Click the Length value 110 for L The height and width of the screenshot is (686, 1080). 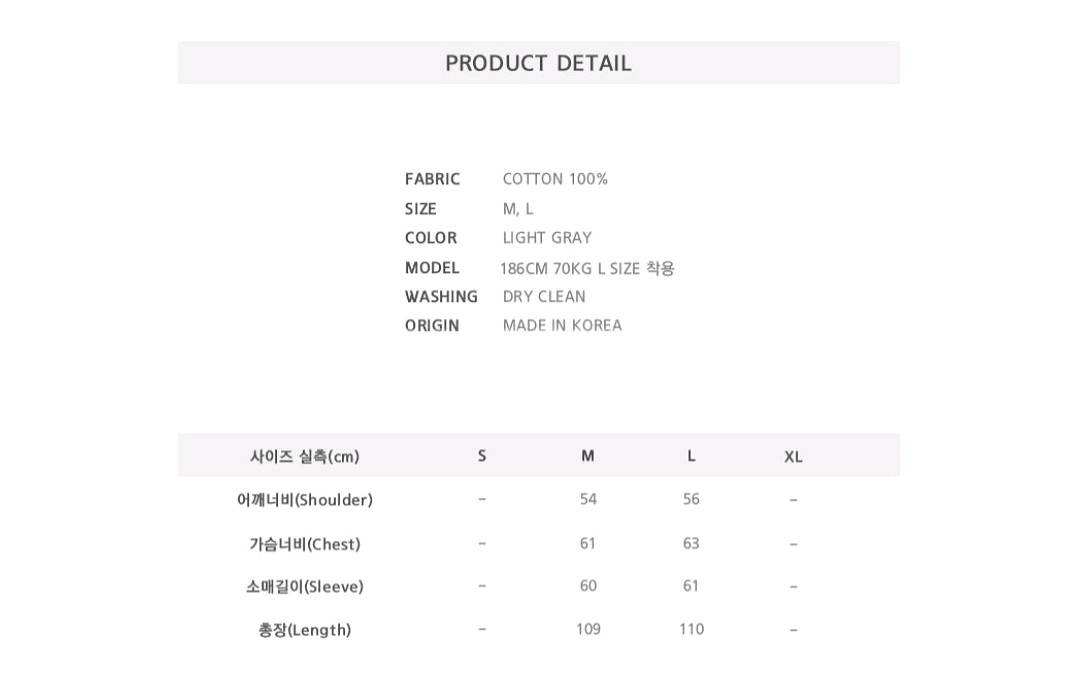(691, 629)
